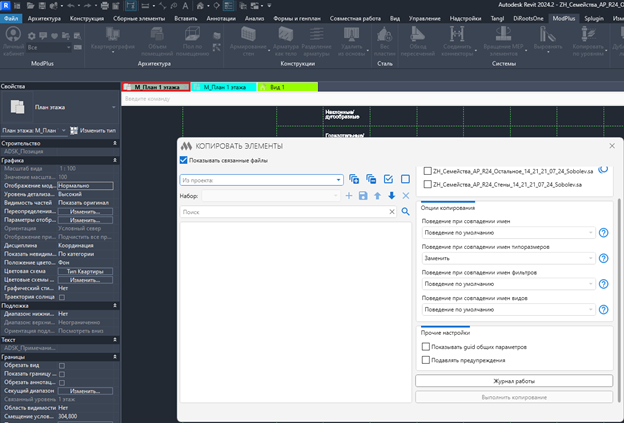
Task: Open Личный кабинет in ModPlus panel
Action: [14, 42]
